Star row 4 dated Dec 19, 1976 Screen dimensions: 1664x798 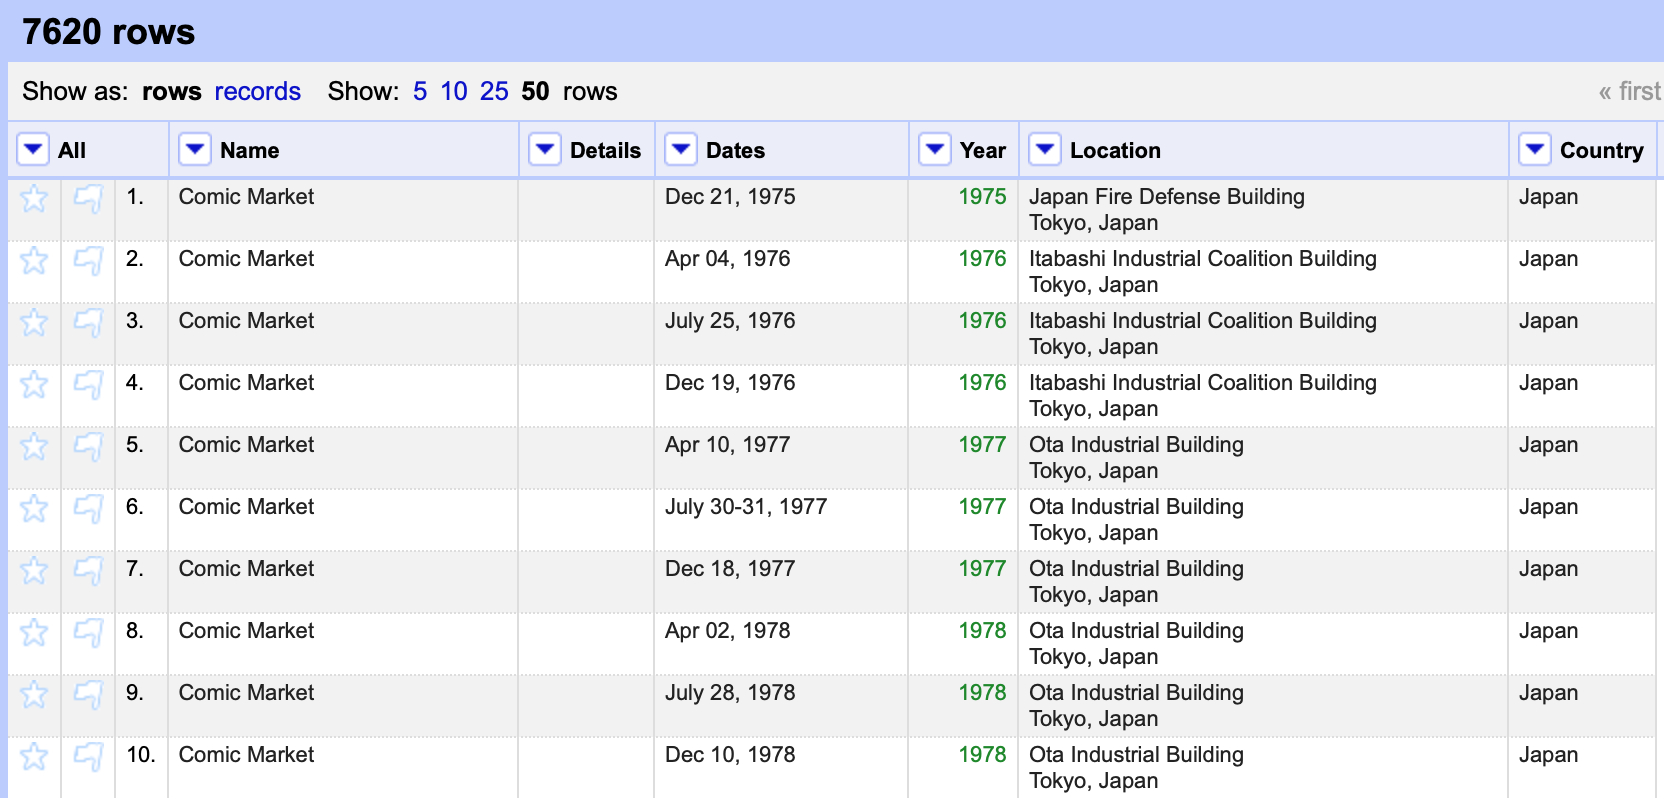34,385
